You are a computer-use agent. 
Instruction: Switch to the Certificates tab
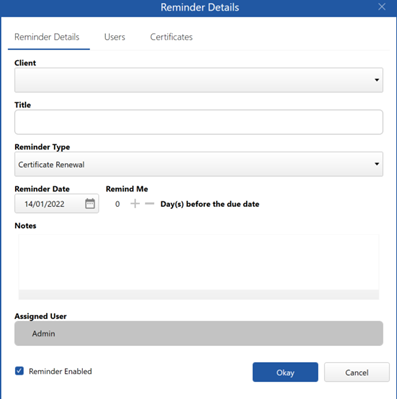point(171,37)
